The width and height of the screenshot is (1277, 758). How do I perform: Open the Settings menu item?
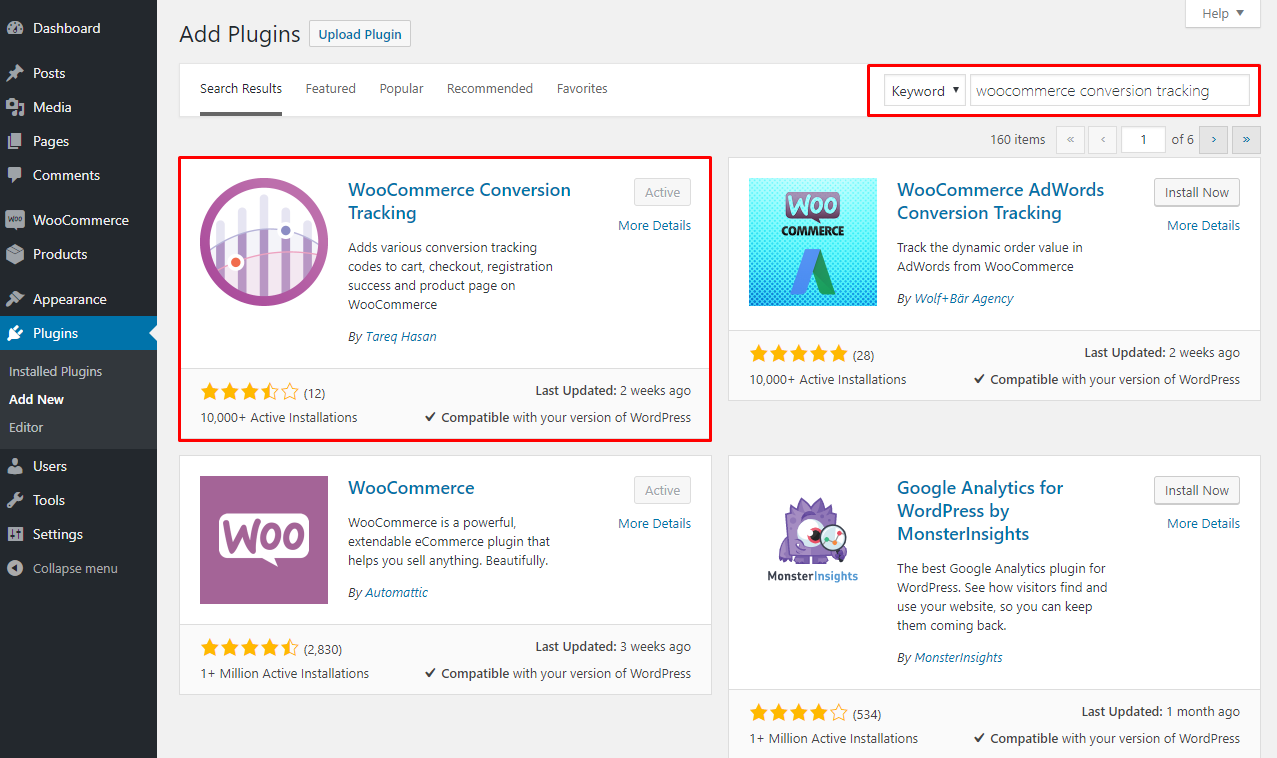click(x=78, y=534)
